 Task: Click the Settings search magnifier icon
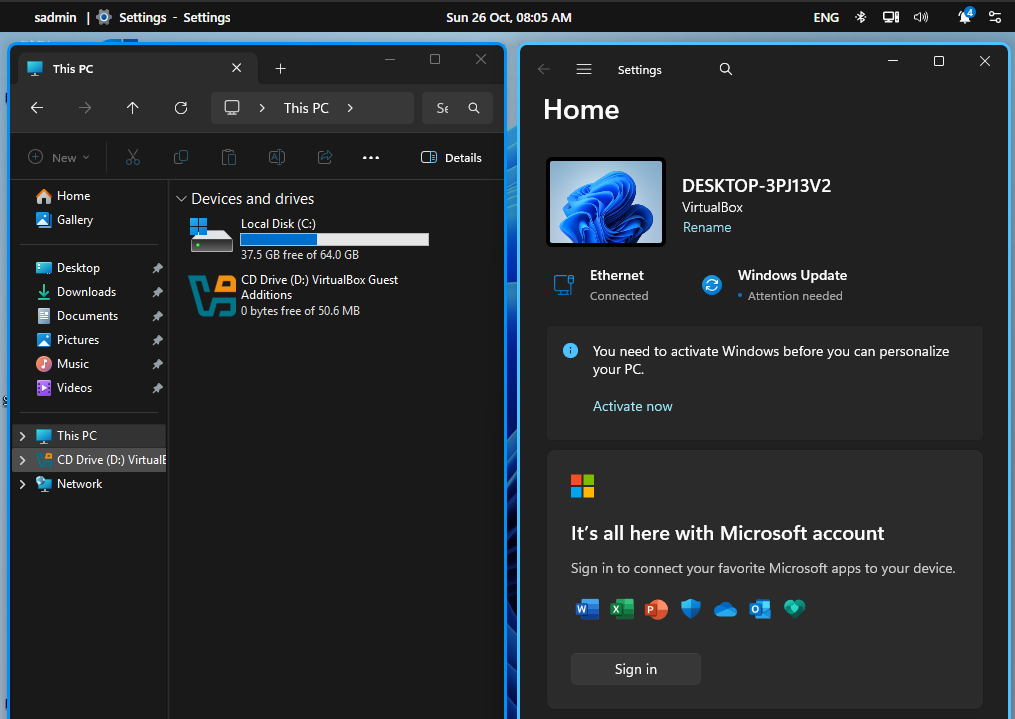point(726,70)
